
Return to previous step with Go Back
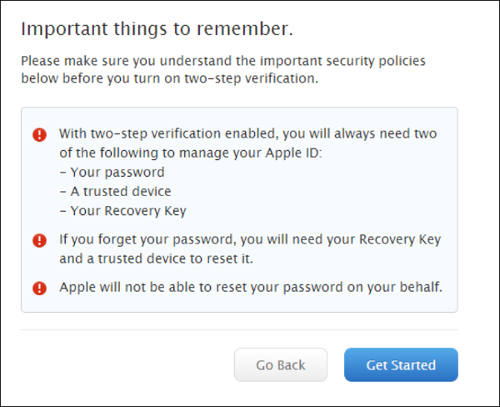point(281,365)
